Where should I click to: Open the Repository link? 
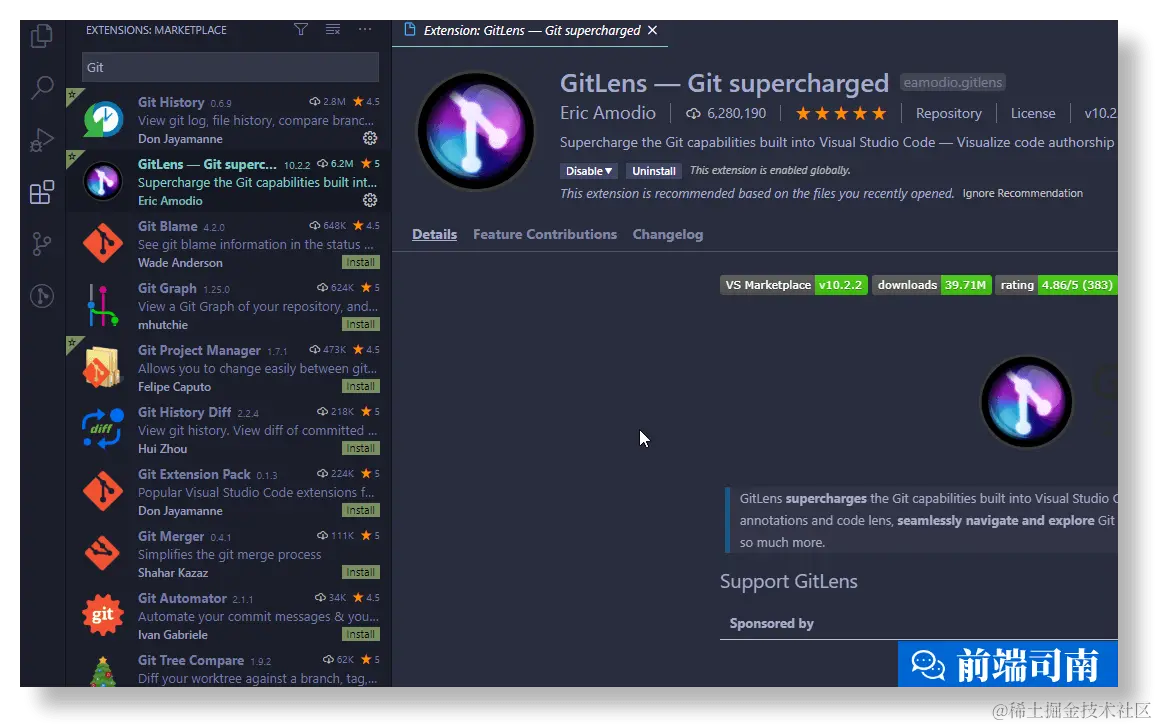(x=948, y=113)
